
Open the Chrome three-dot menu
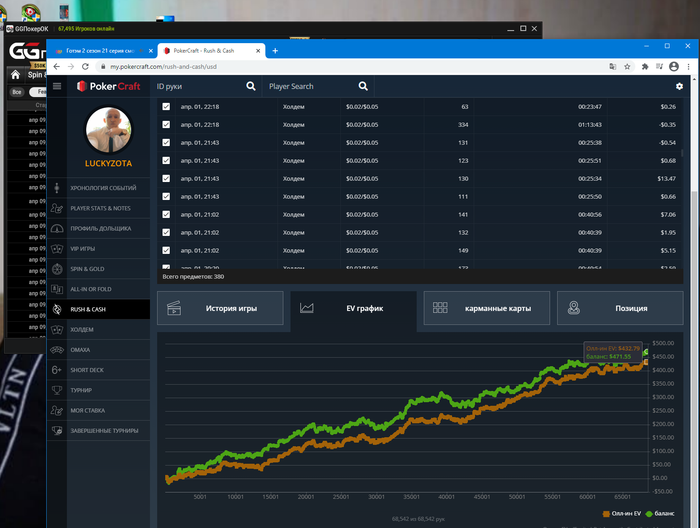pyautogui.click(x=688, y=67)
